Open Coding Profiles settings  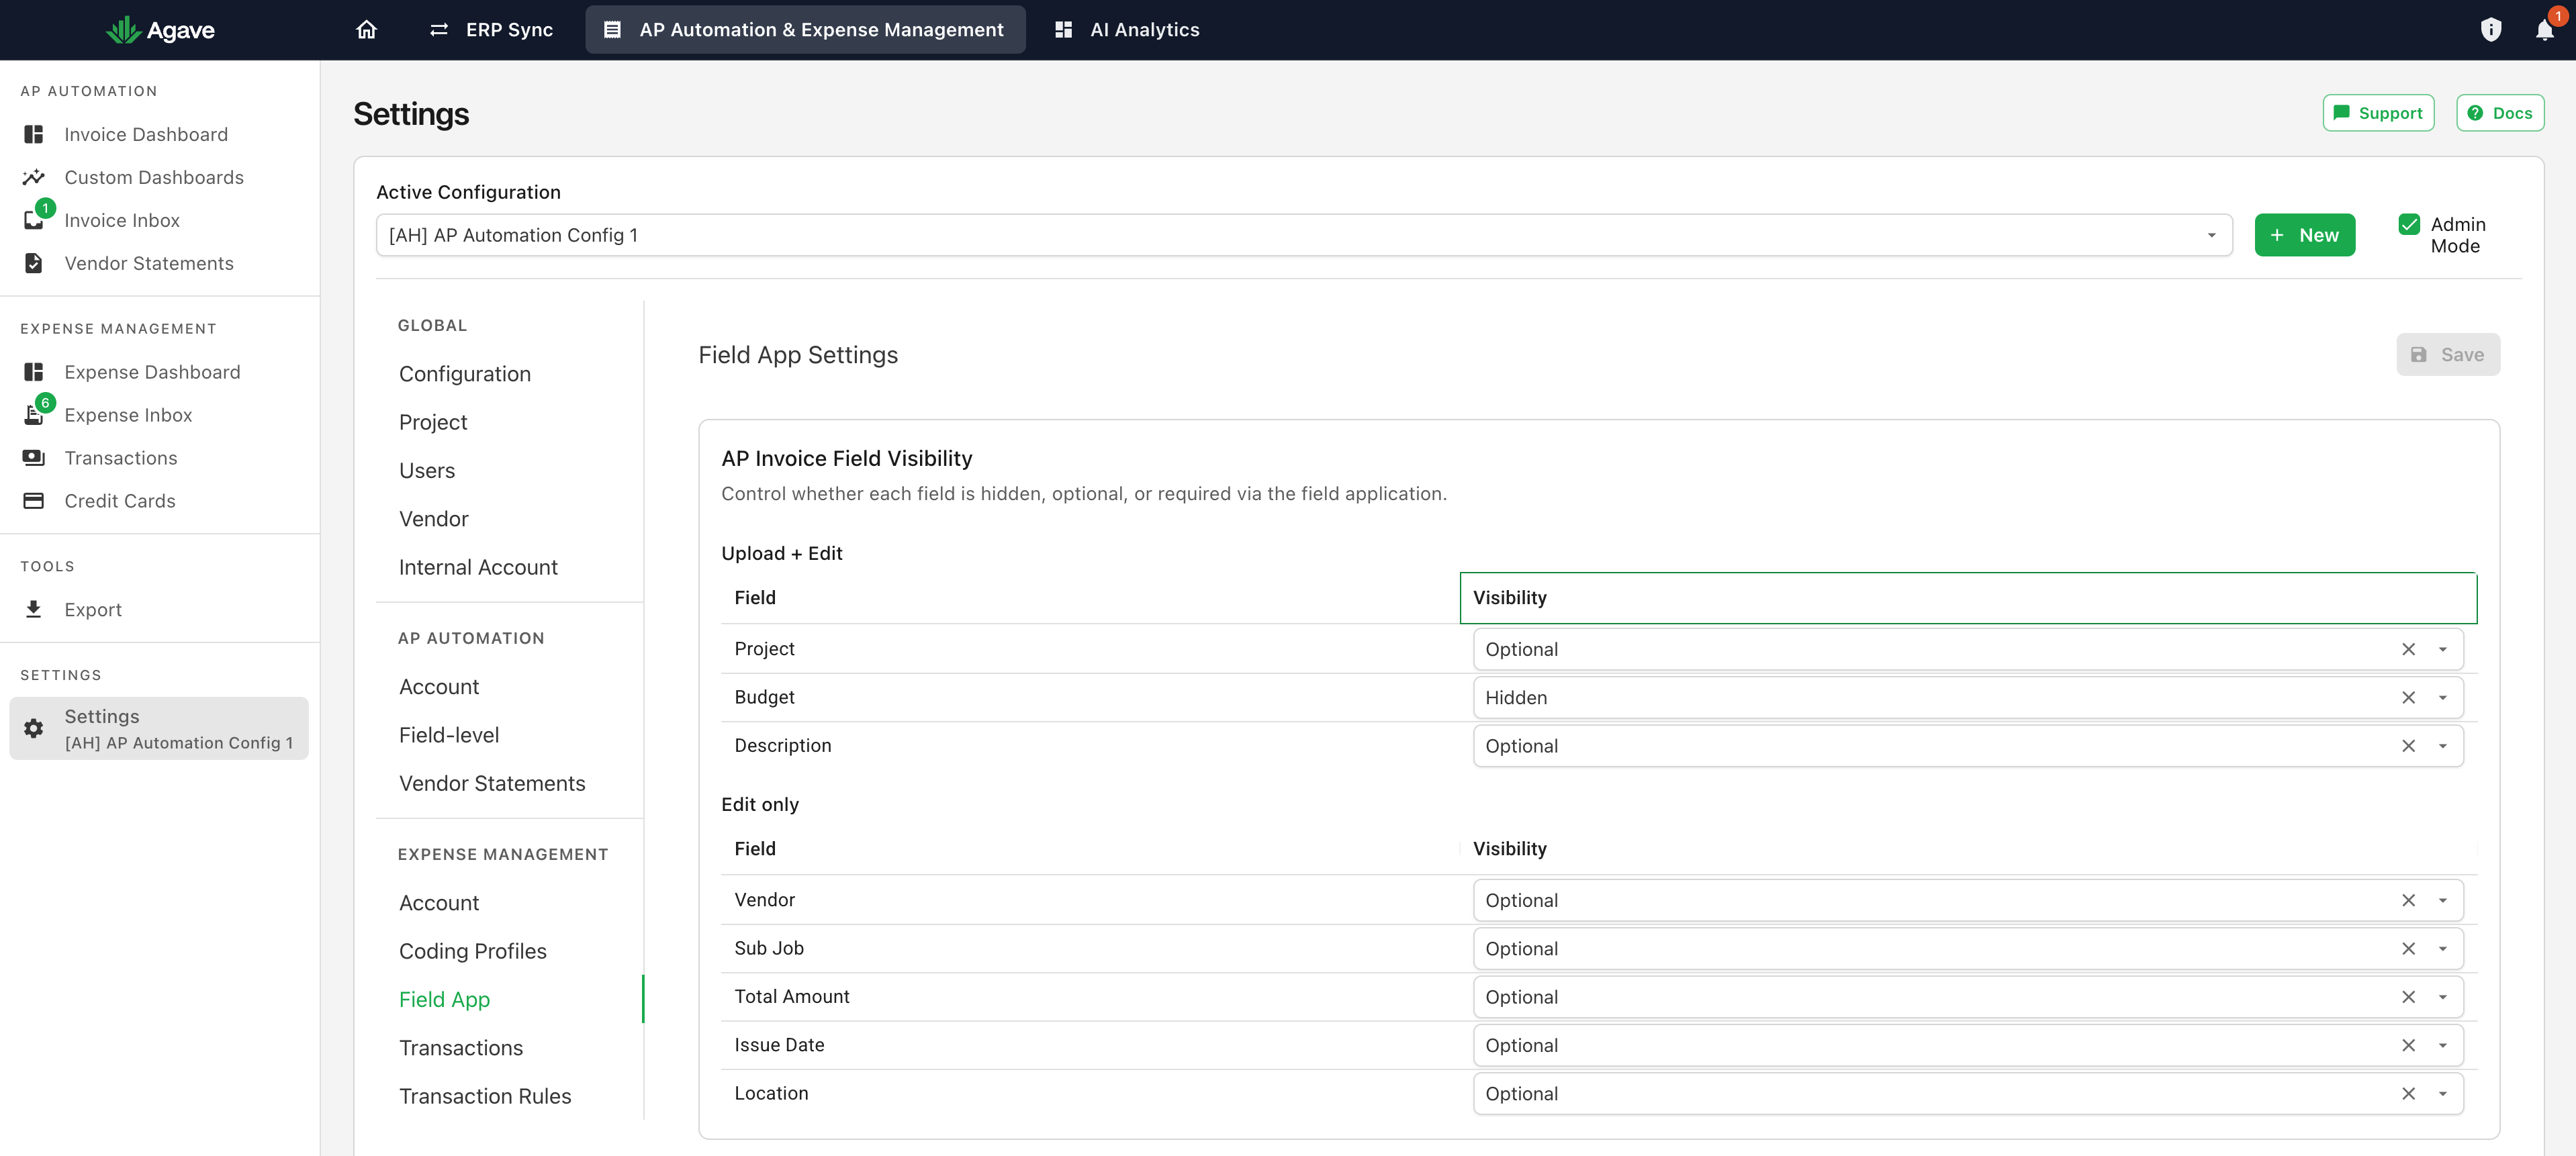(473, 951)
